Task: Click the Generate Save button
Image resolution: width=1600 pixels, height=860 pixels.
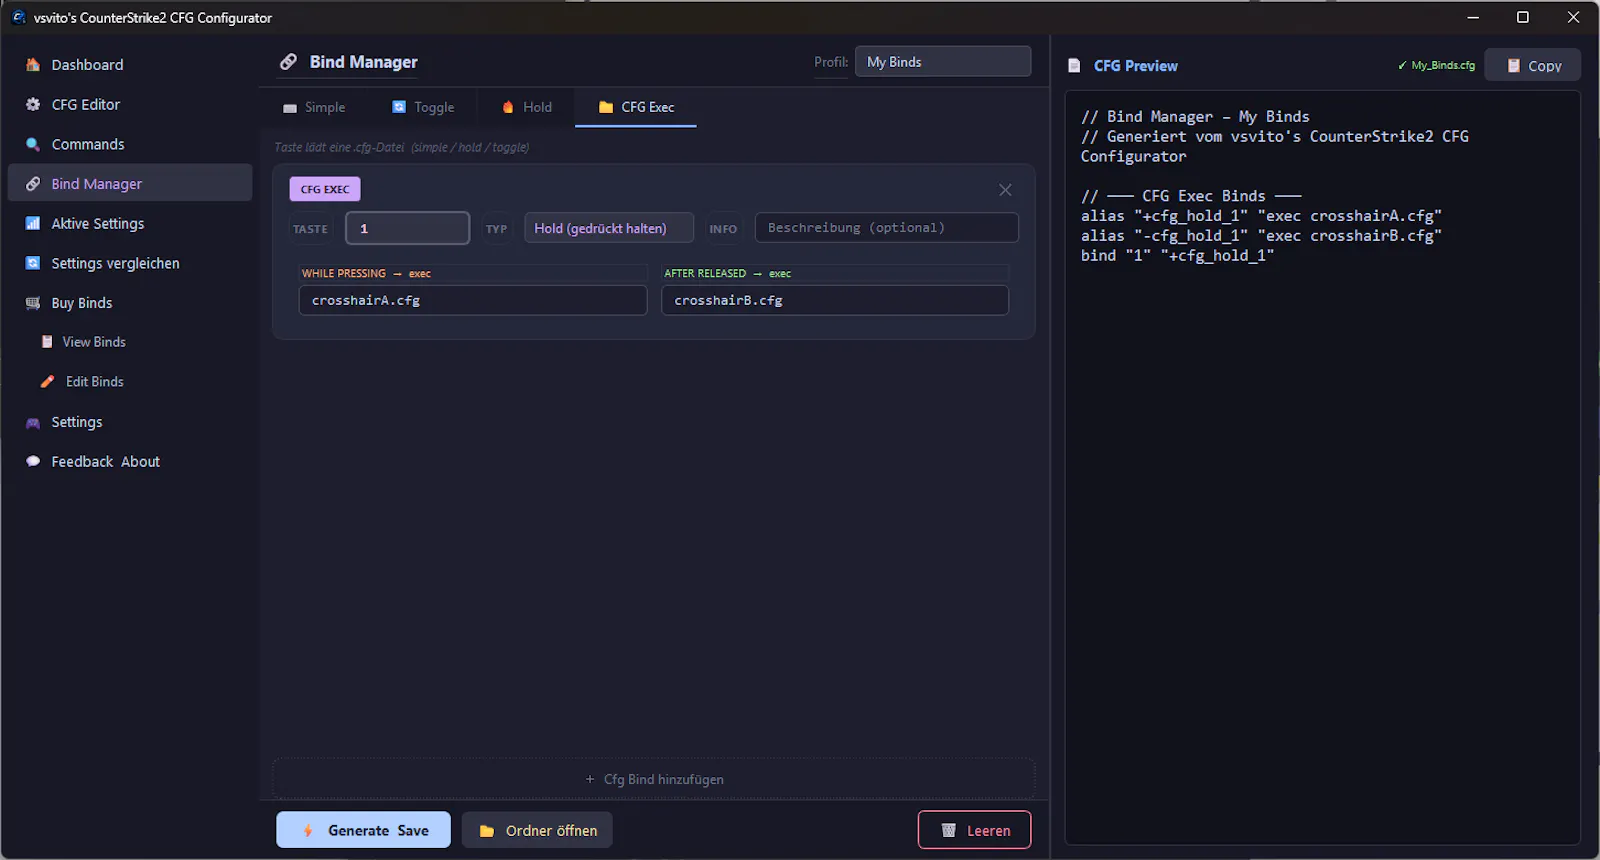Action: (363, 830)
